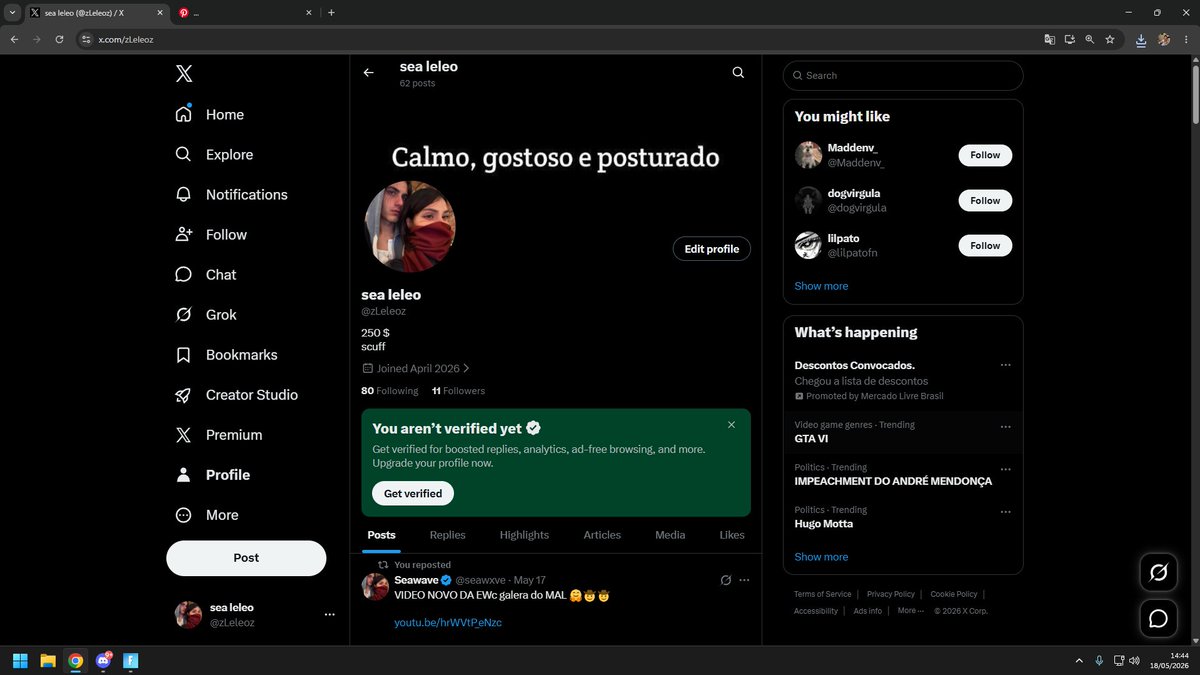Open Notifications in the sidebar
Image resolution: width=1200 pixels, height=675 pixels.
point(231,195)
